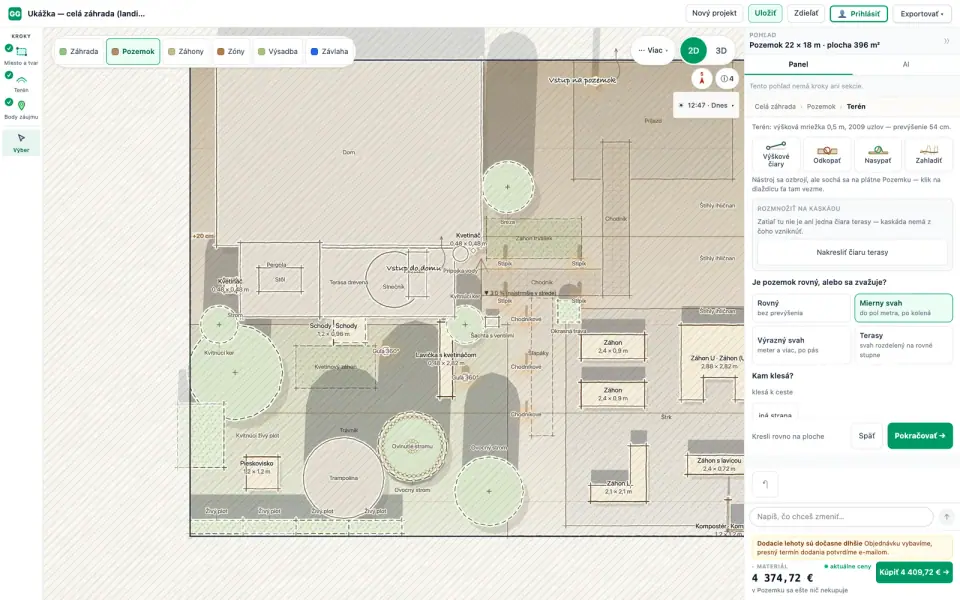Click the Napíš, čo chceš zmeniť field
960x600 pixels.
841,517
